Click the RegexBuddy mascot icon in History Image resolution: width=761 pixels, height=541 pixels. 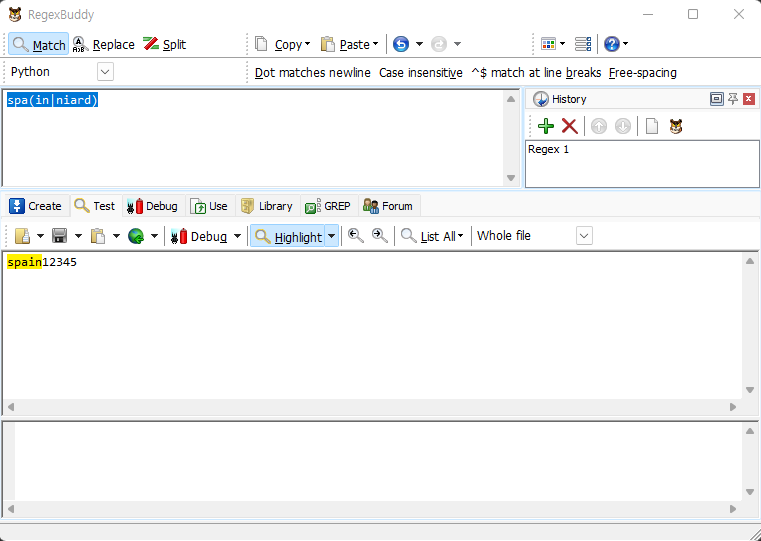tap(676, 126)
